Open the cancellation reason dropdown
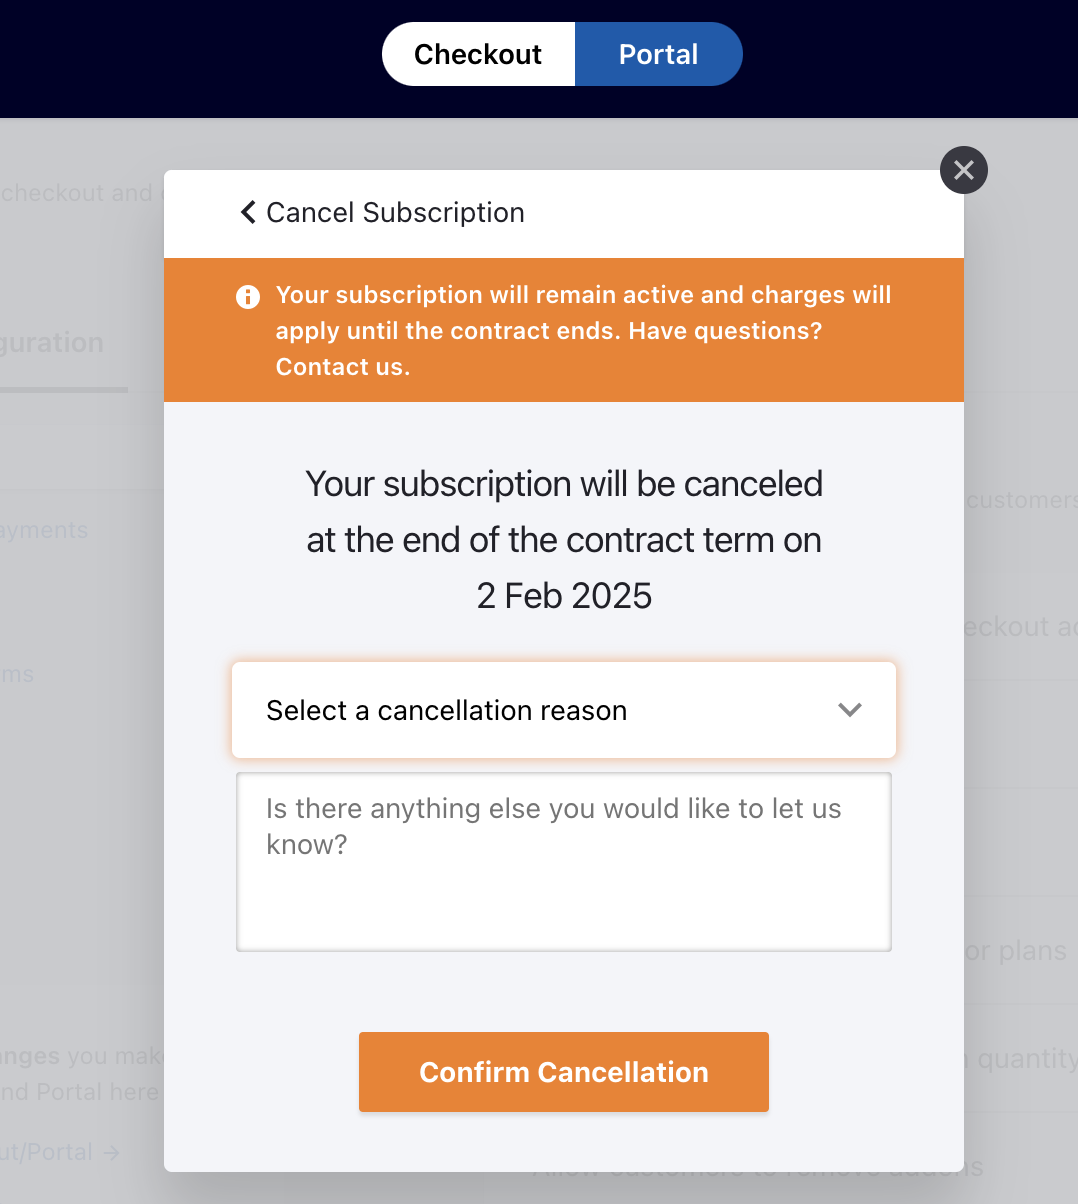The height and width of the screenshot is (1204, 1078). pyautogui.click(x=563, y=710)
